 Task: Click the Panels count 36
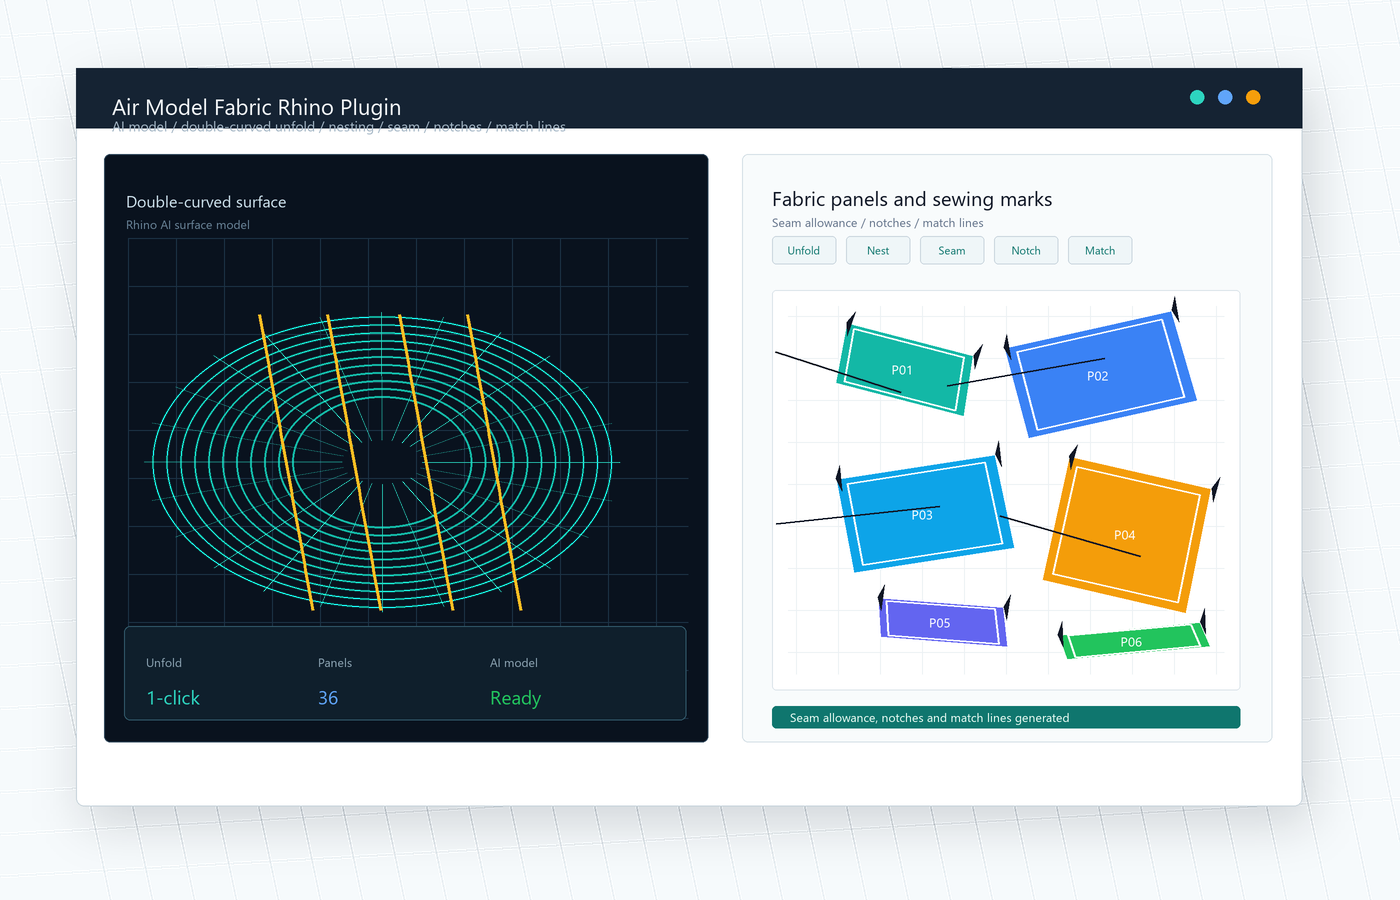pos(328,698)
